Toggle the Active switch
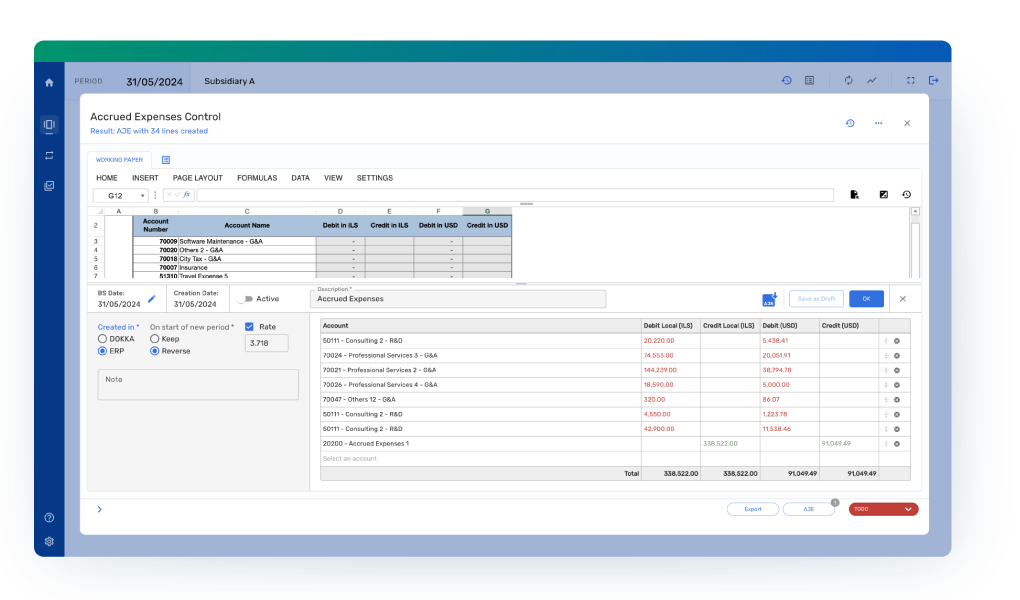Viewport: 1020px width, 600px height. point(244,299)
